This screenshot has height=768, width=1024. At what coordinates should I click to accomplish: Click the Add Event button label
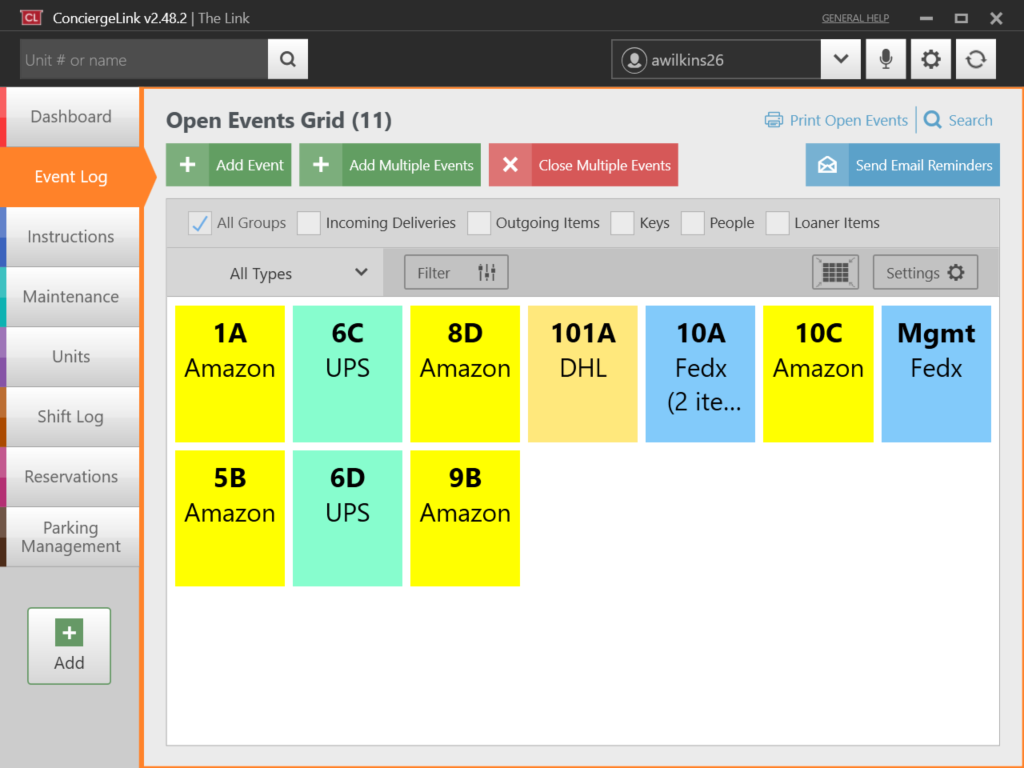pyautogui.click(x=249, y=165)
